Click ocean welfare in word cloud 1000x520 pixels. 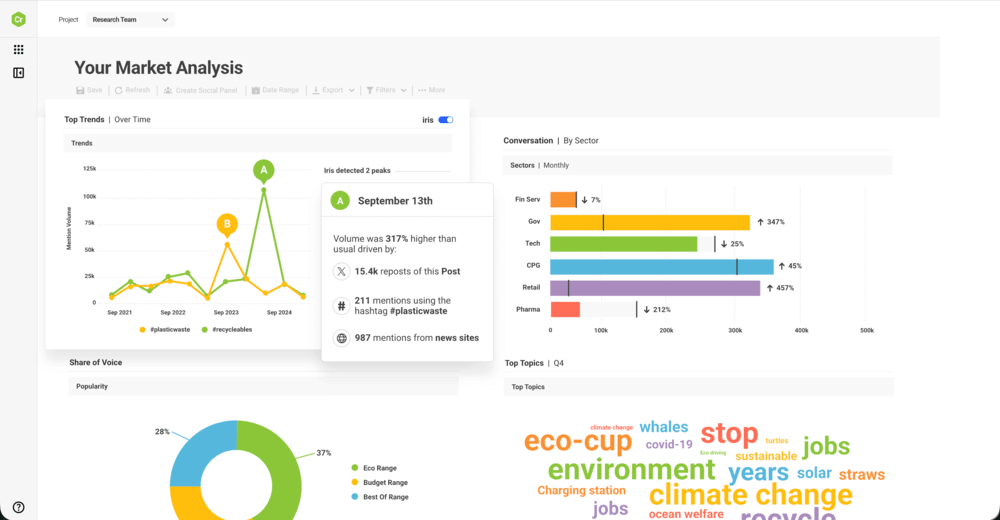click(686, 514)
